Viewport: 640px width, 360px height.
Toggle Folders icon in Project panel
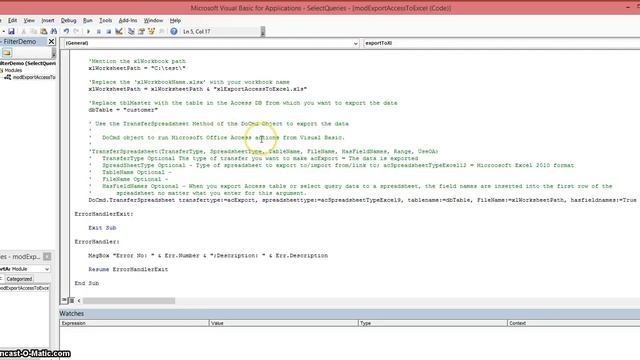point(7,53)
